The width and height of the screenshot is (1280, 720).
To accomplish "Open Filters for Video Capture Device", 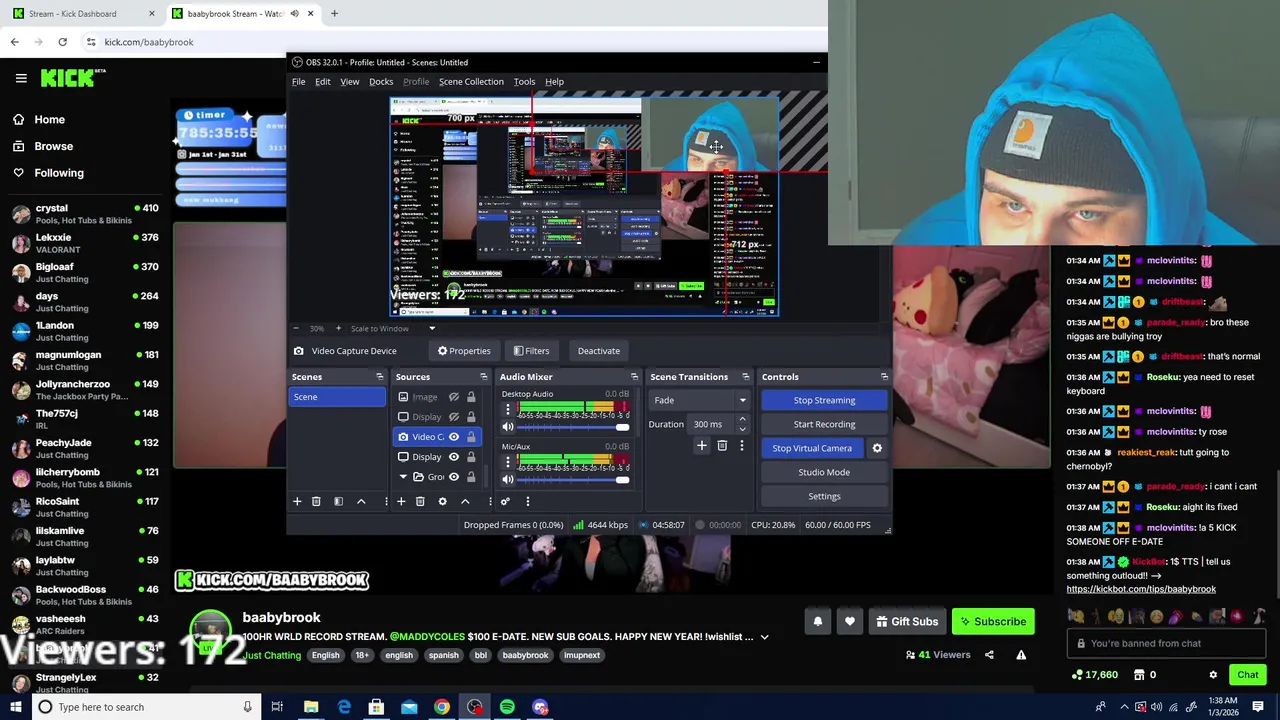I will (x=531, y=351).
